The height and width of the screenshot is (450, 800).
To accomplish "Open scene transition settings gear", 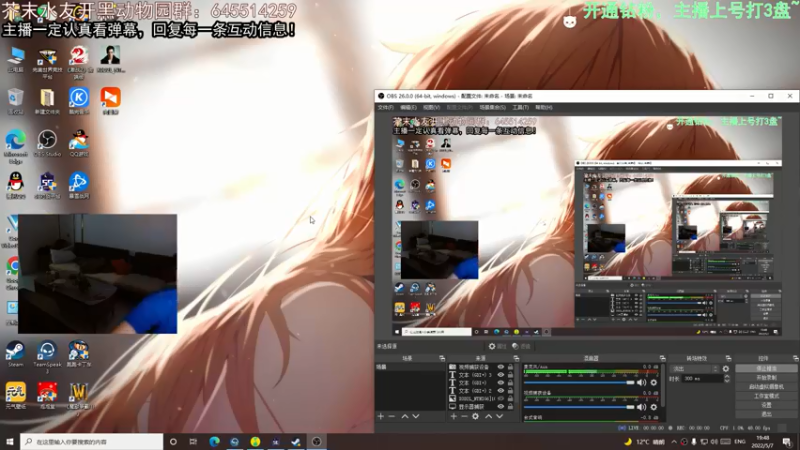I will click(726, 368).
